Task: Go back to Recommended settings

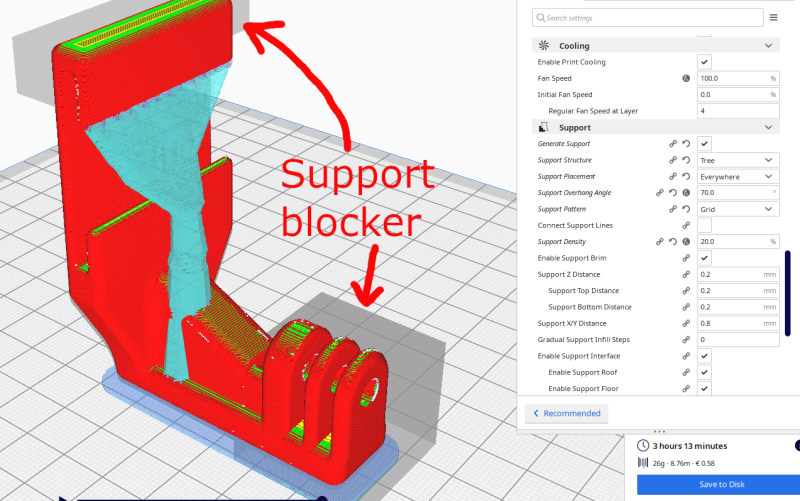Action: (x=567, y=413)
